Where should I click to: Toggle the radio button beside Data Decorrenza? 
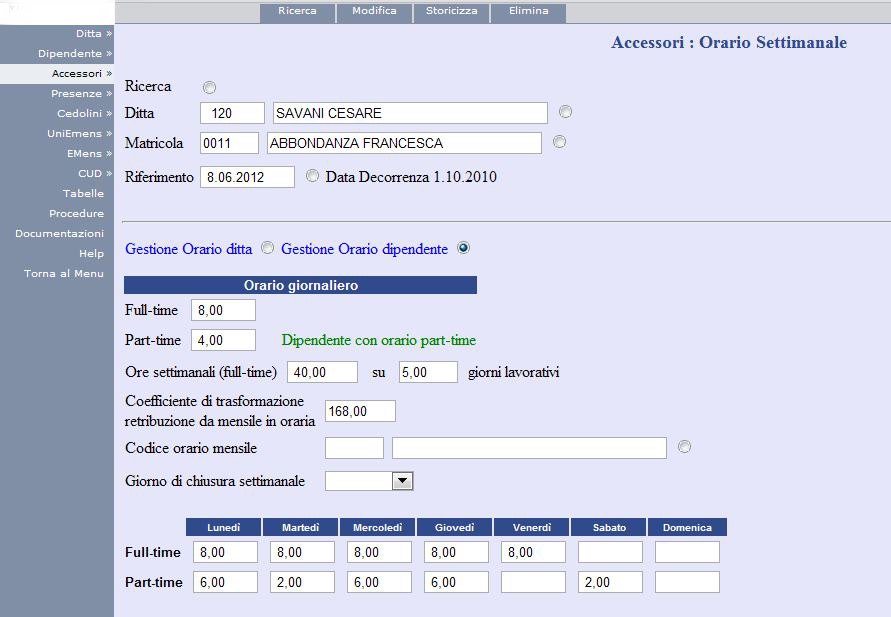(x=313, y=176)
